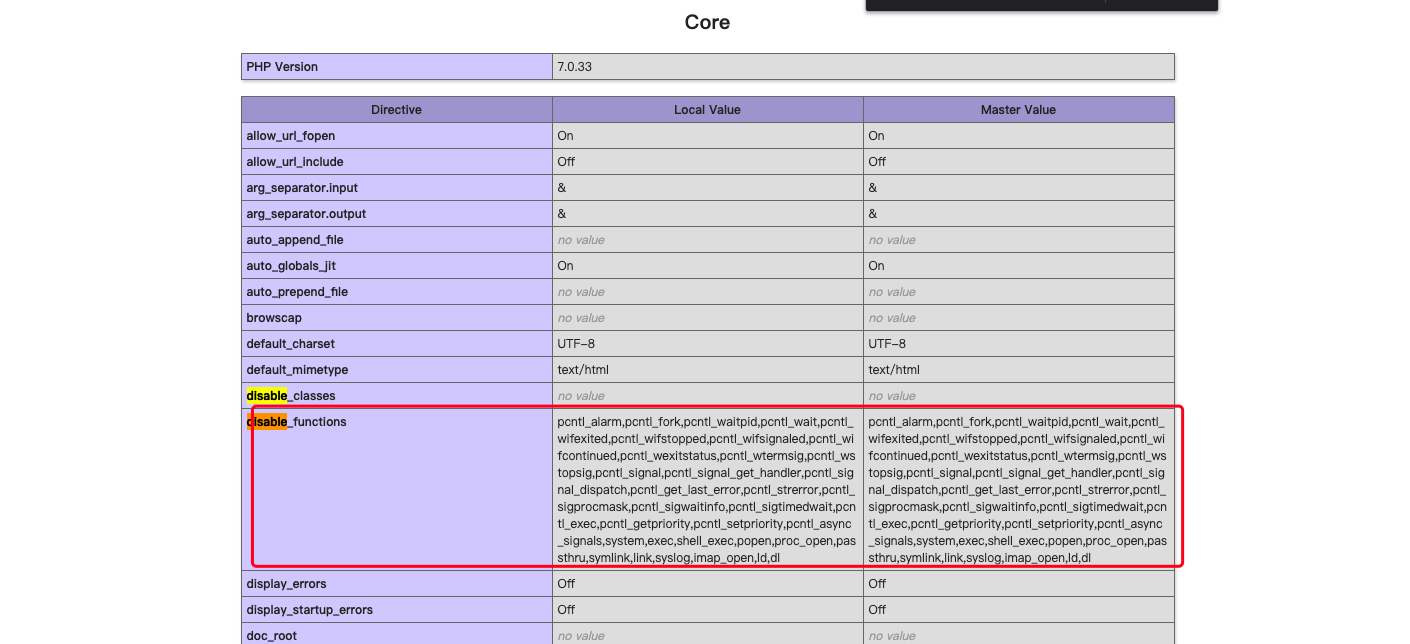Click auto_globals_jit master value On

[877, 266]
